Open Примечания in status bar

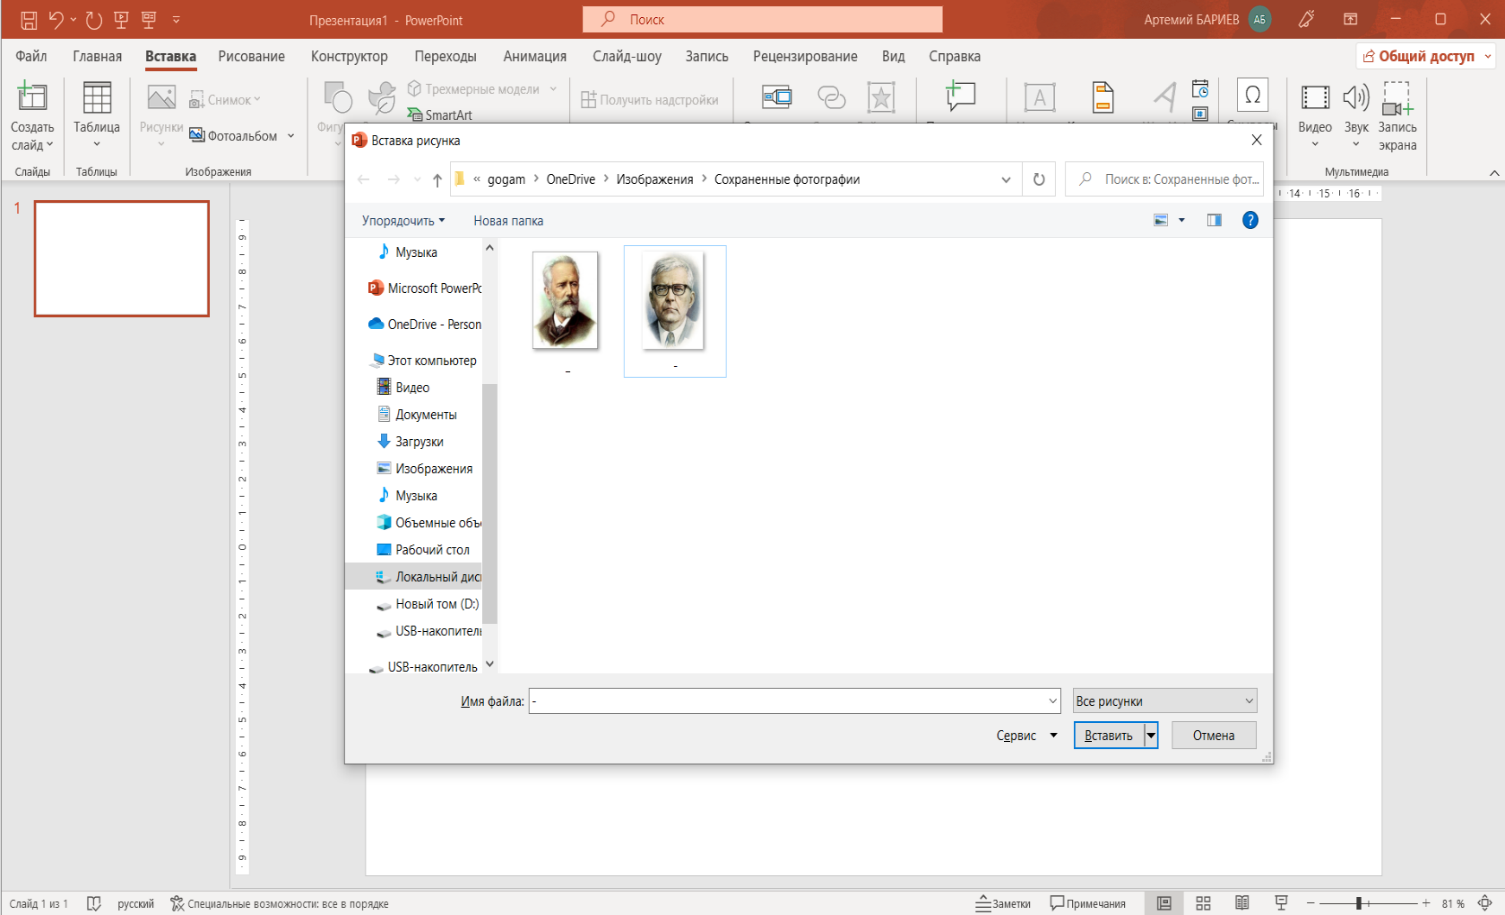tap(1088, 903)
